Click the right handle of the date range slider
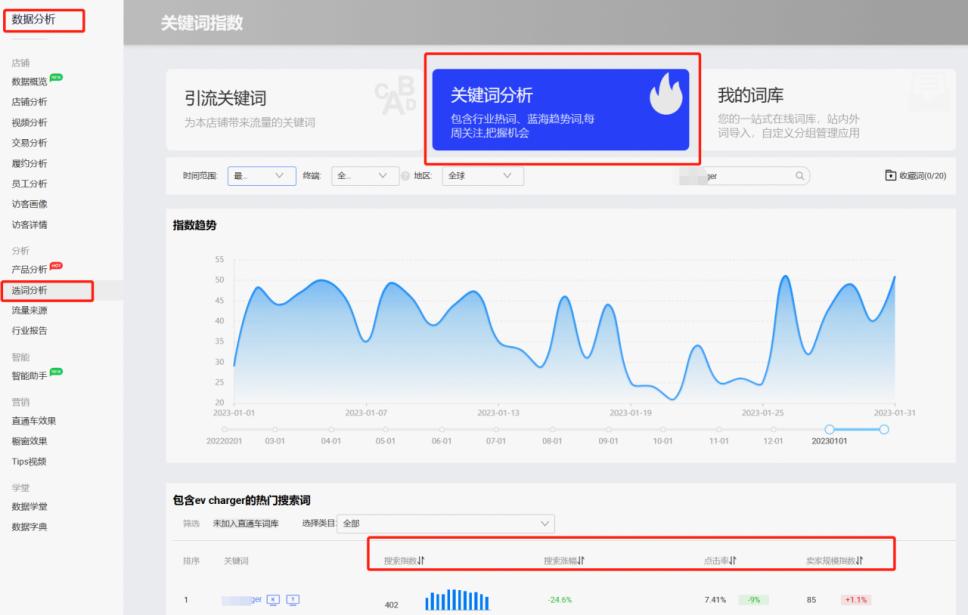 click(x=883, y=430)
